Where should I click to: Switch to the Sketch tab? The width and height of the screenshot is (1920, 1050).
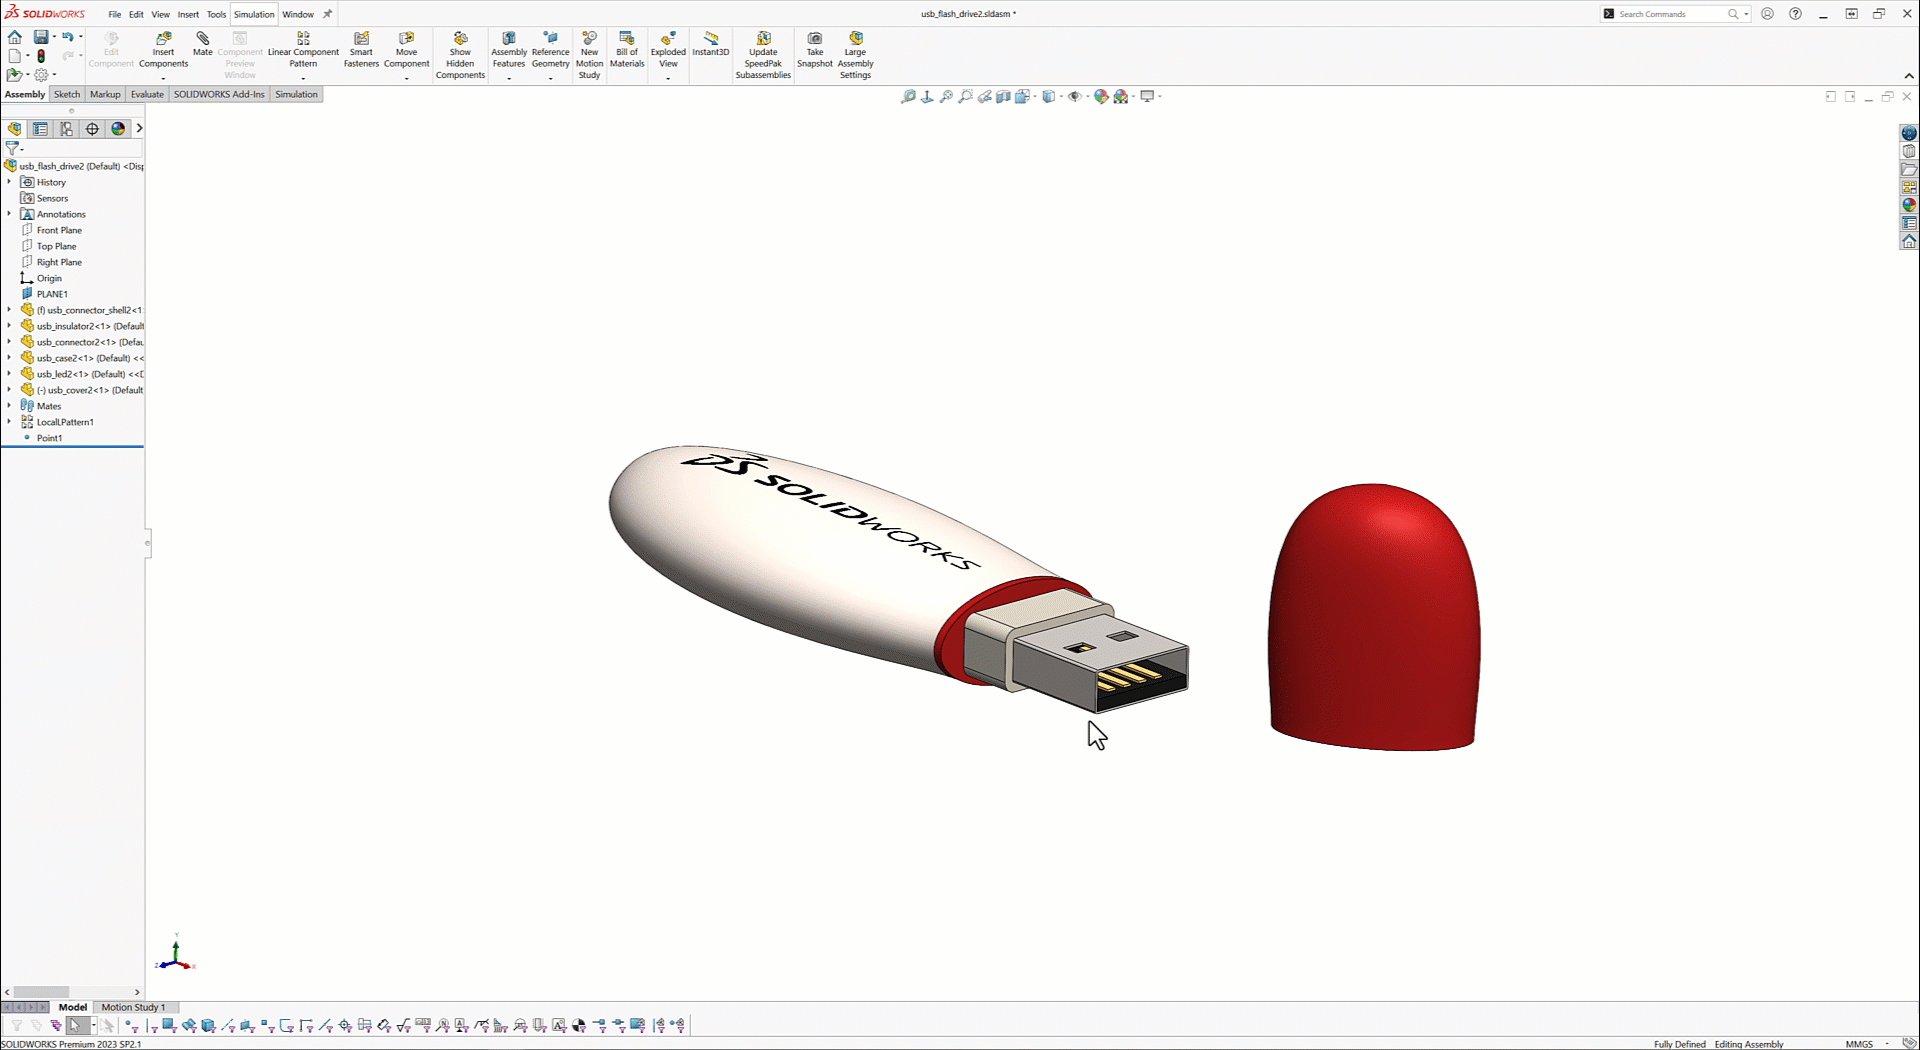67,94
